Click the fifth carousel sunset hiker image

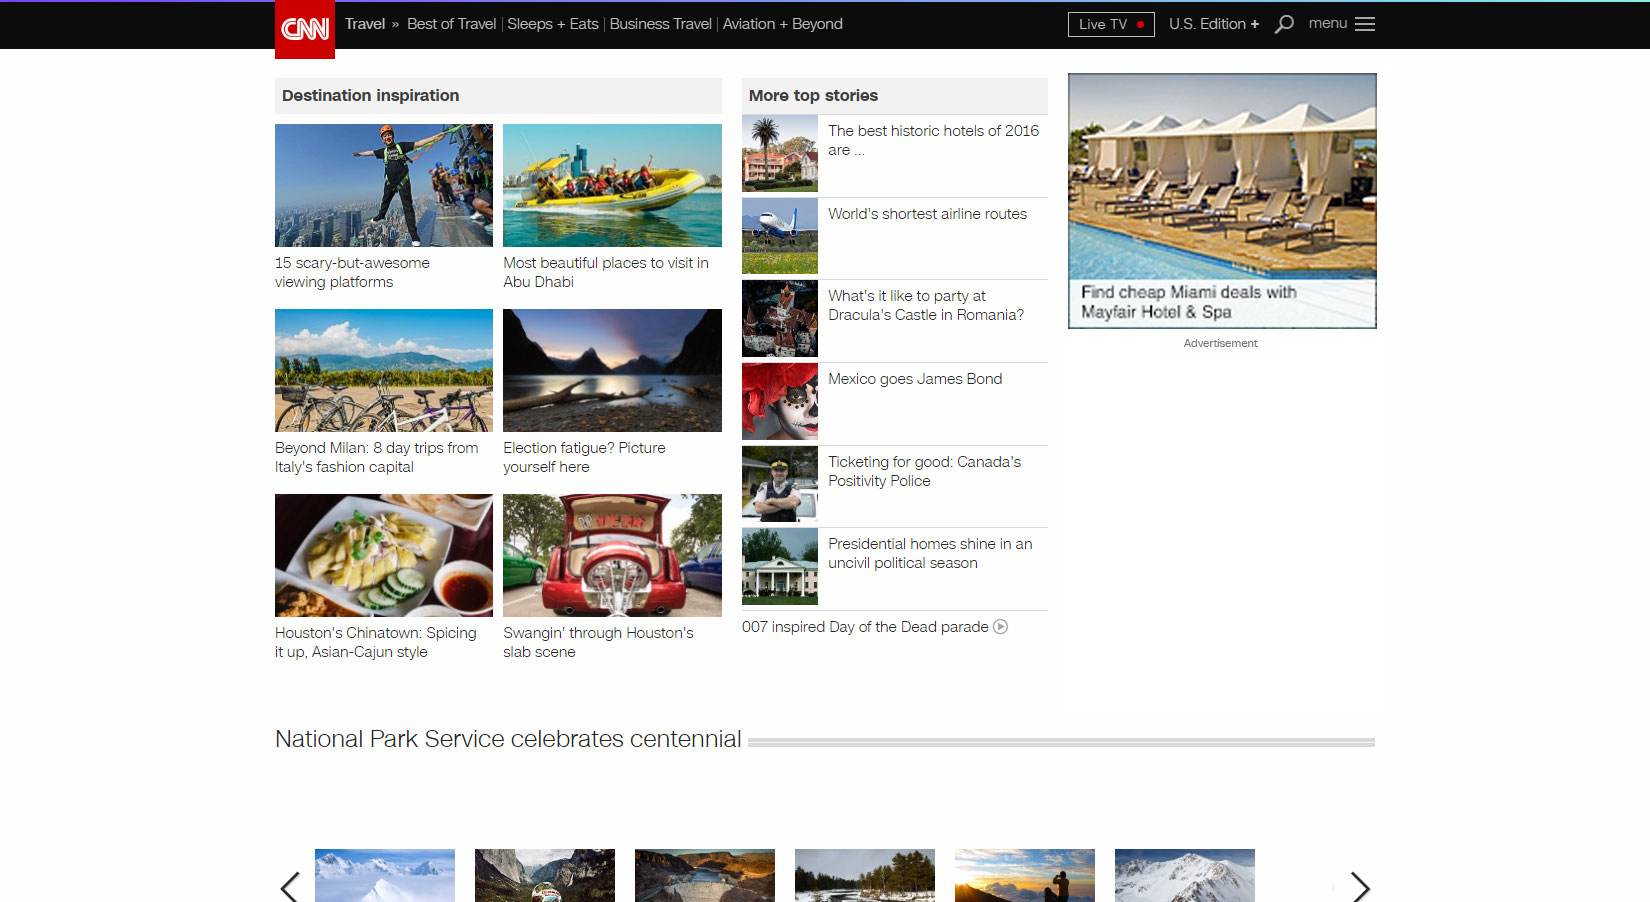coord(1025,876)
